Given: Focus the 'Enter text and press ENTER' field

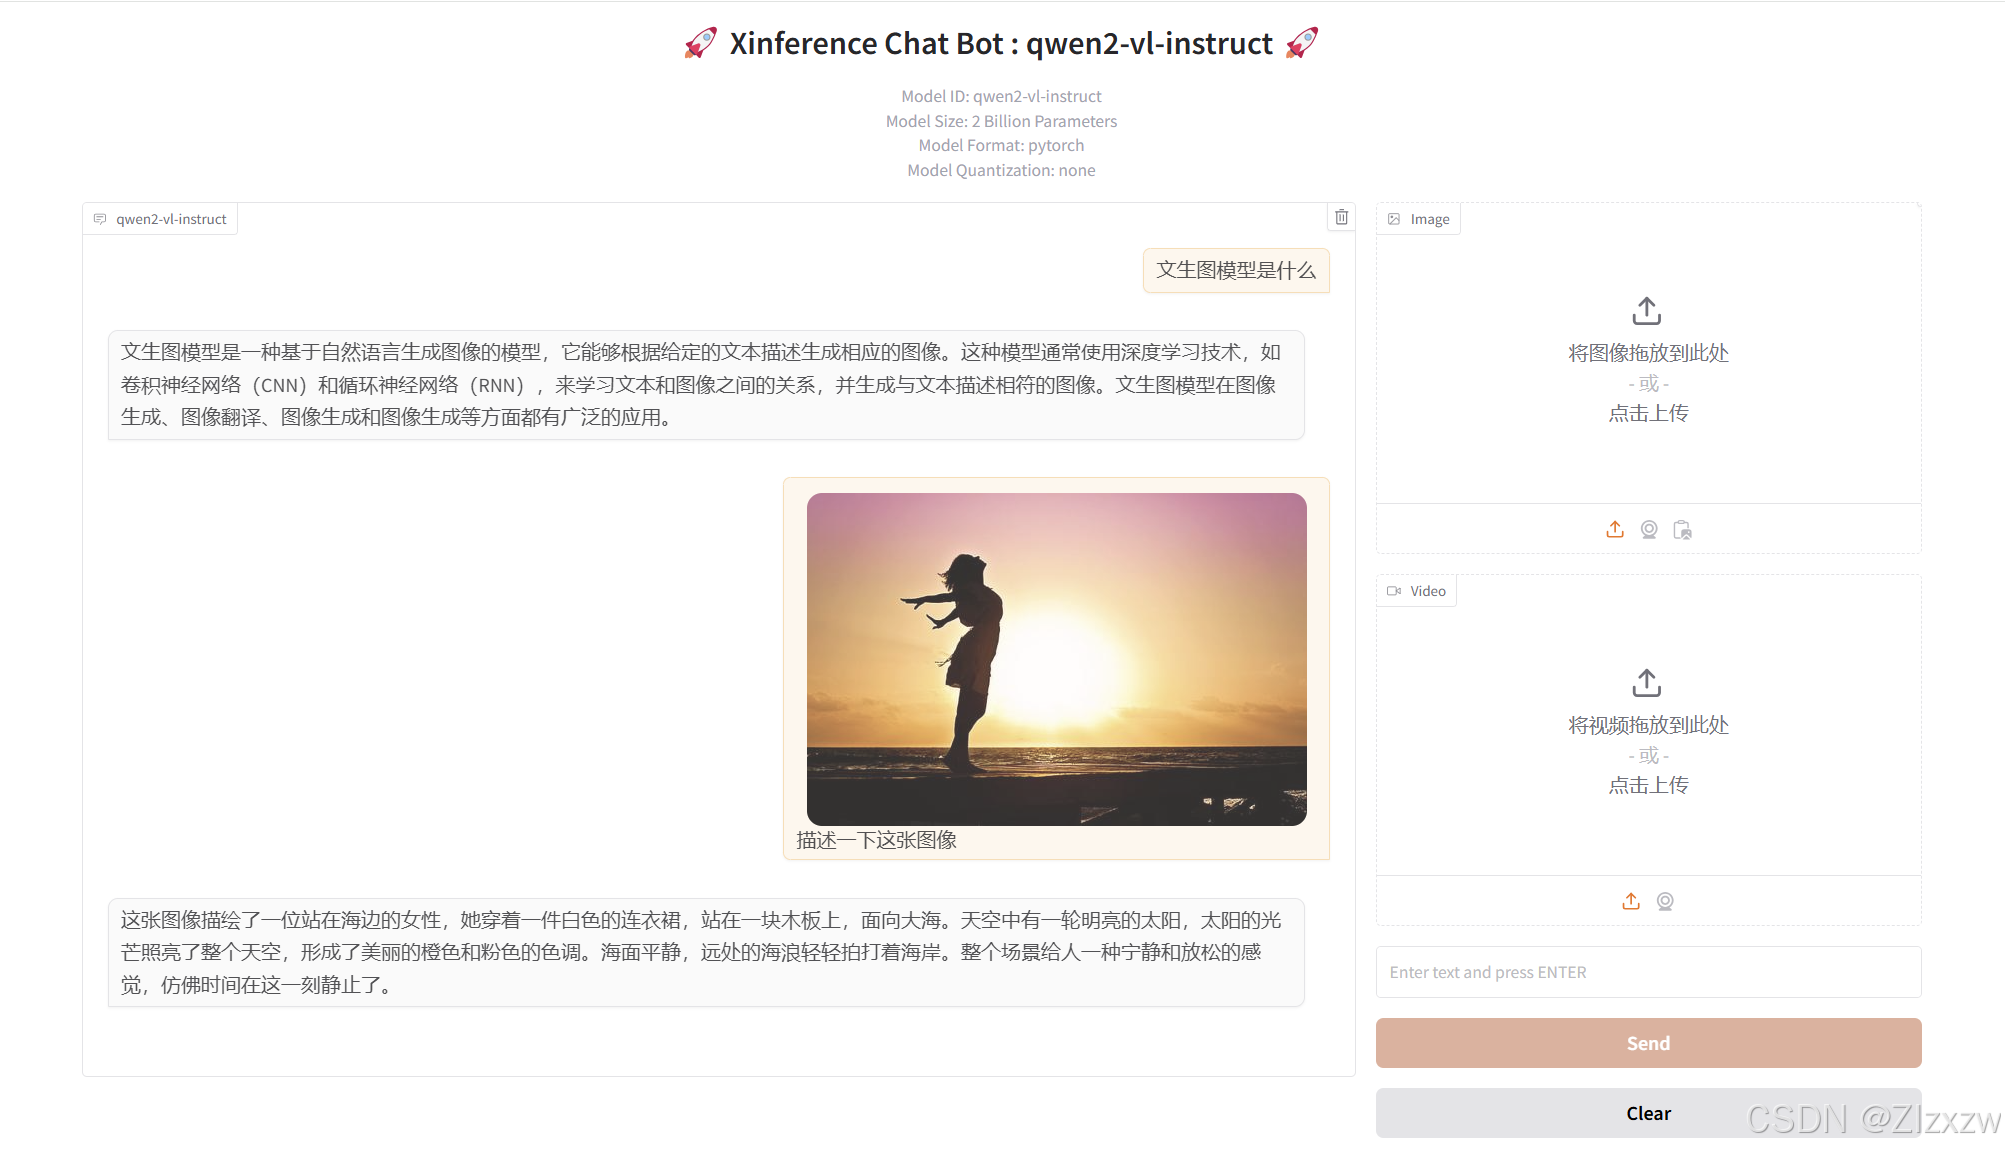Looking at the screenshot, I should (x=1648, y=972).
